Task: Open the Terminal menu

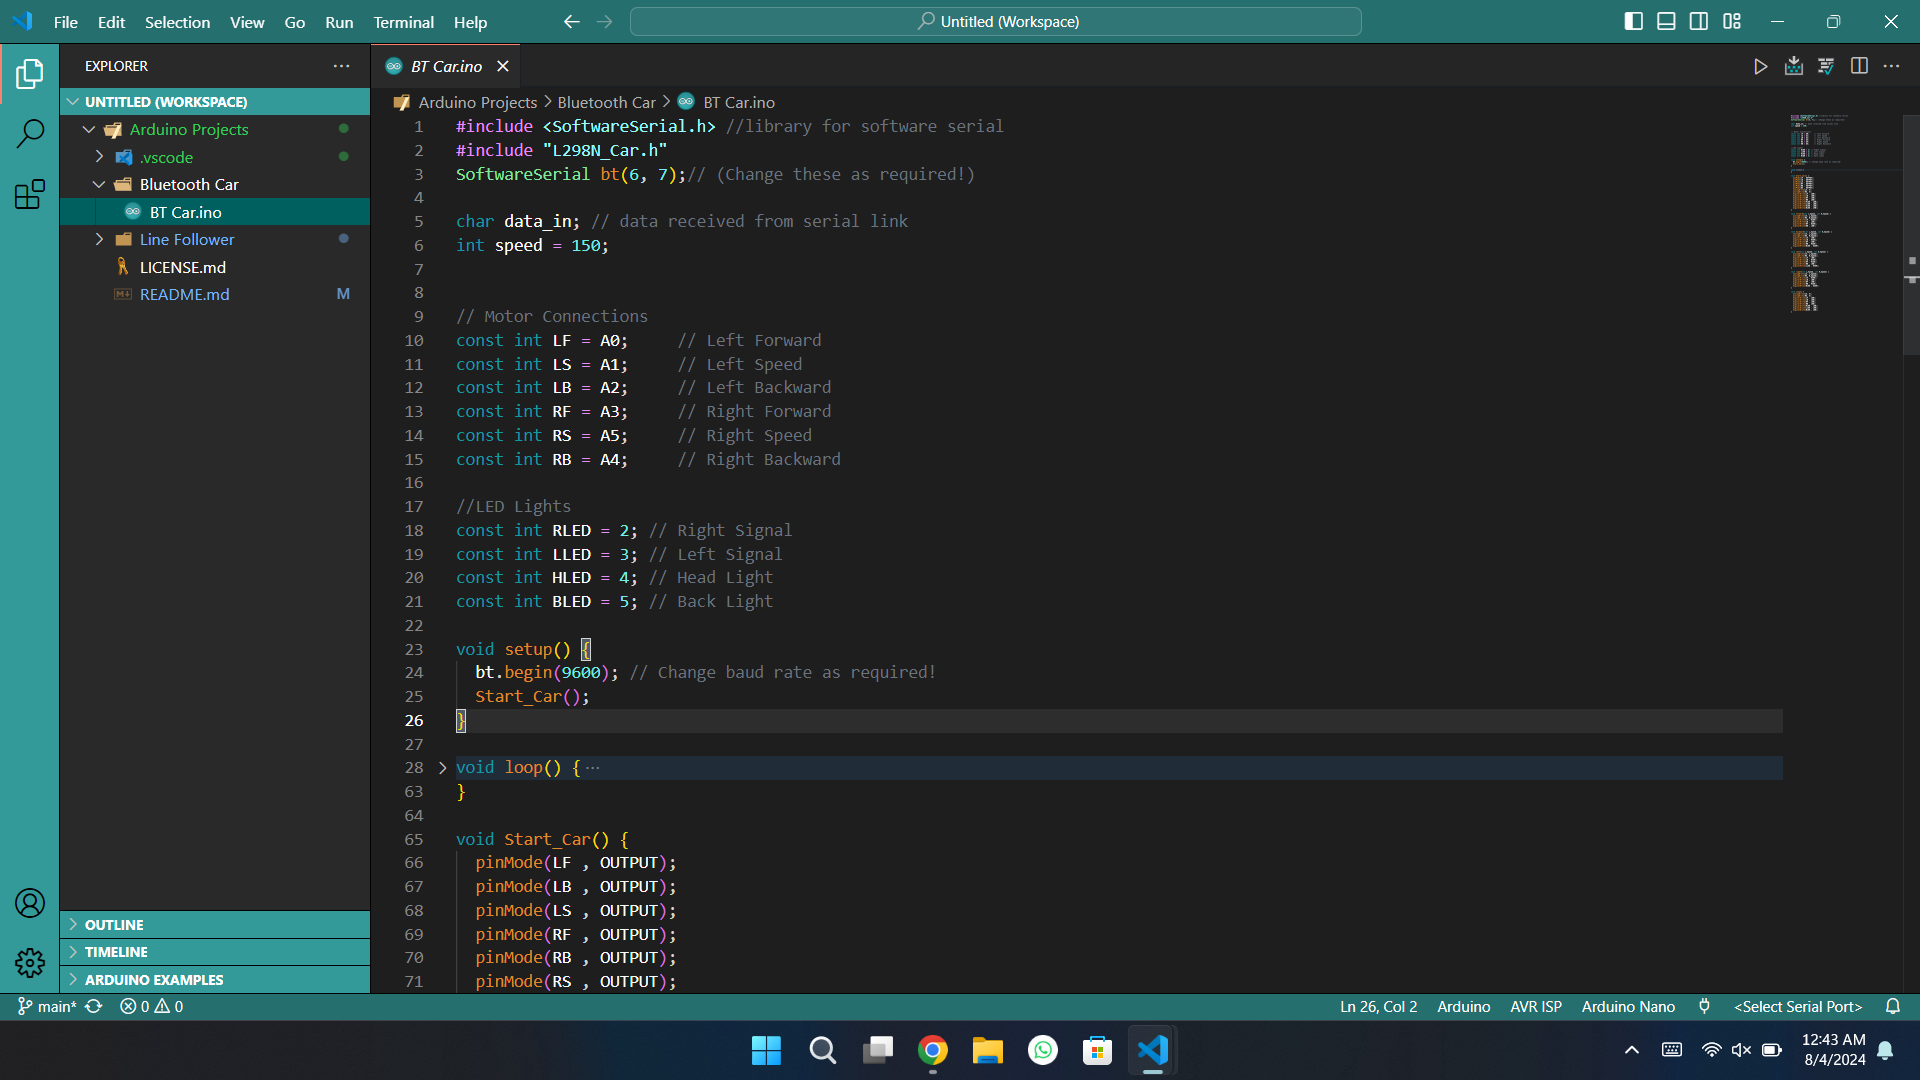Action: pos(403,22)
